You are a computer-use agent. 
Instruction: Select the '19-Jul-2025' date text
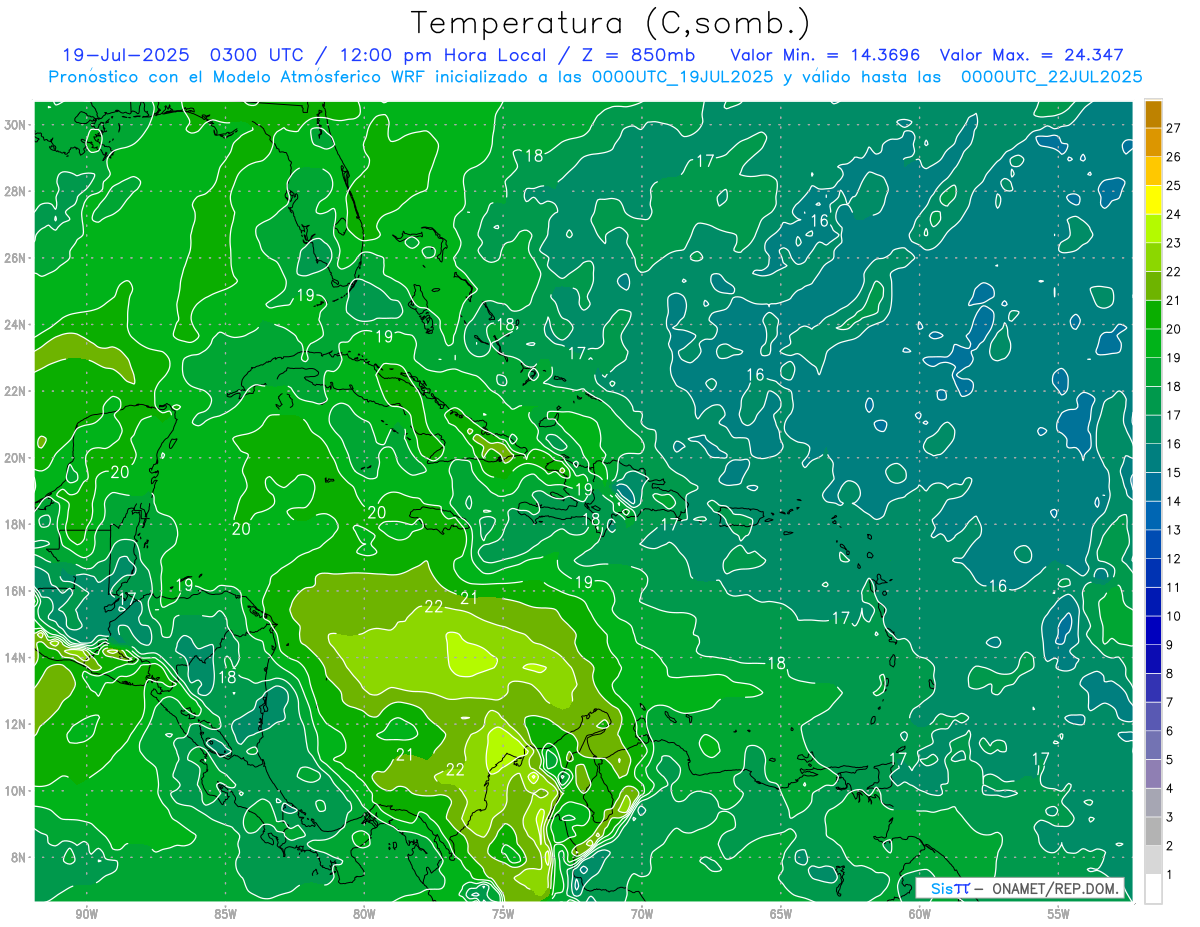coord(128,55)
